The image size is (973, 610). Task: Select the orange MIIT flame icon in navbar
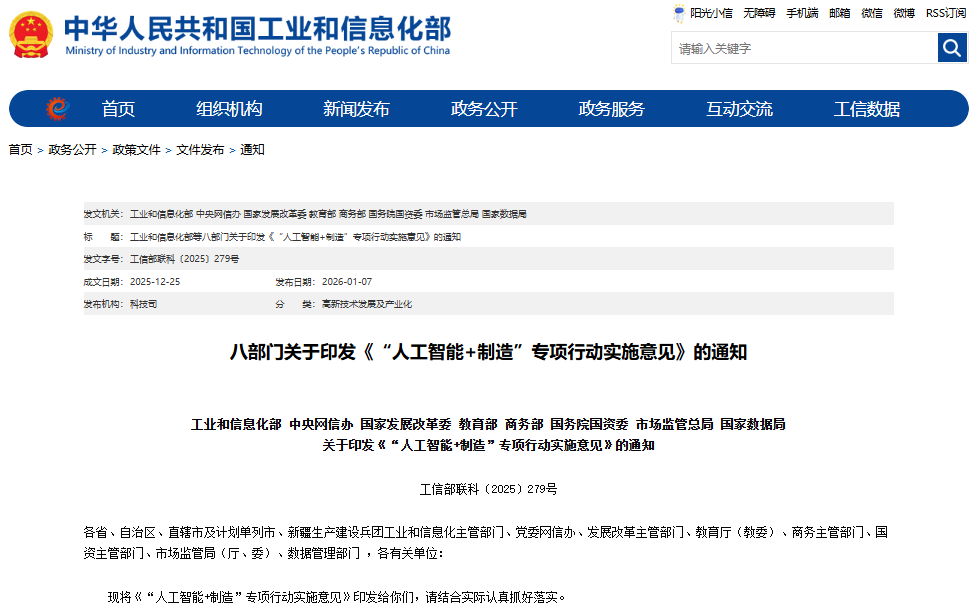[58, 108]
